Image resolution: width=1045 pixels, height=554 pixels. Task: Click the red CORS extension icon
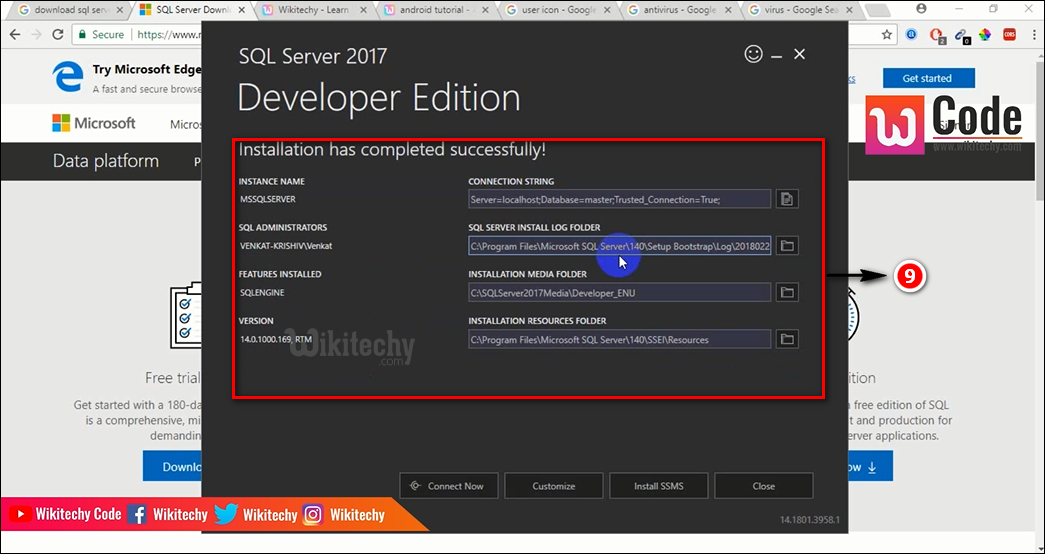click(1009, 34)
